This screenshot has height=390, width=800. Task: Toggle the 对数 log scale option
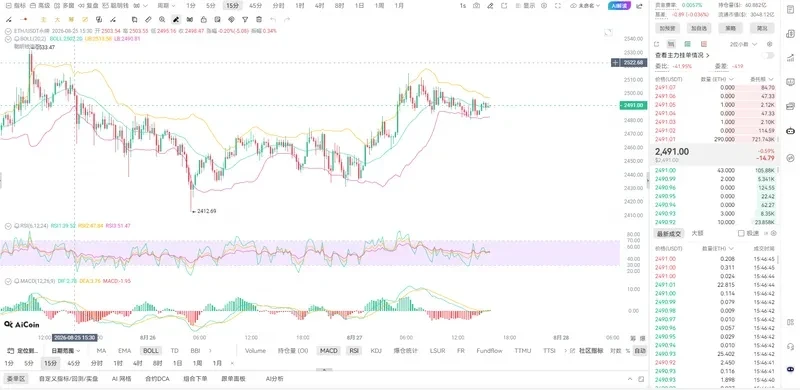point(616,351)
